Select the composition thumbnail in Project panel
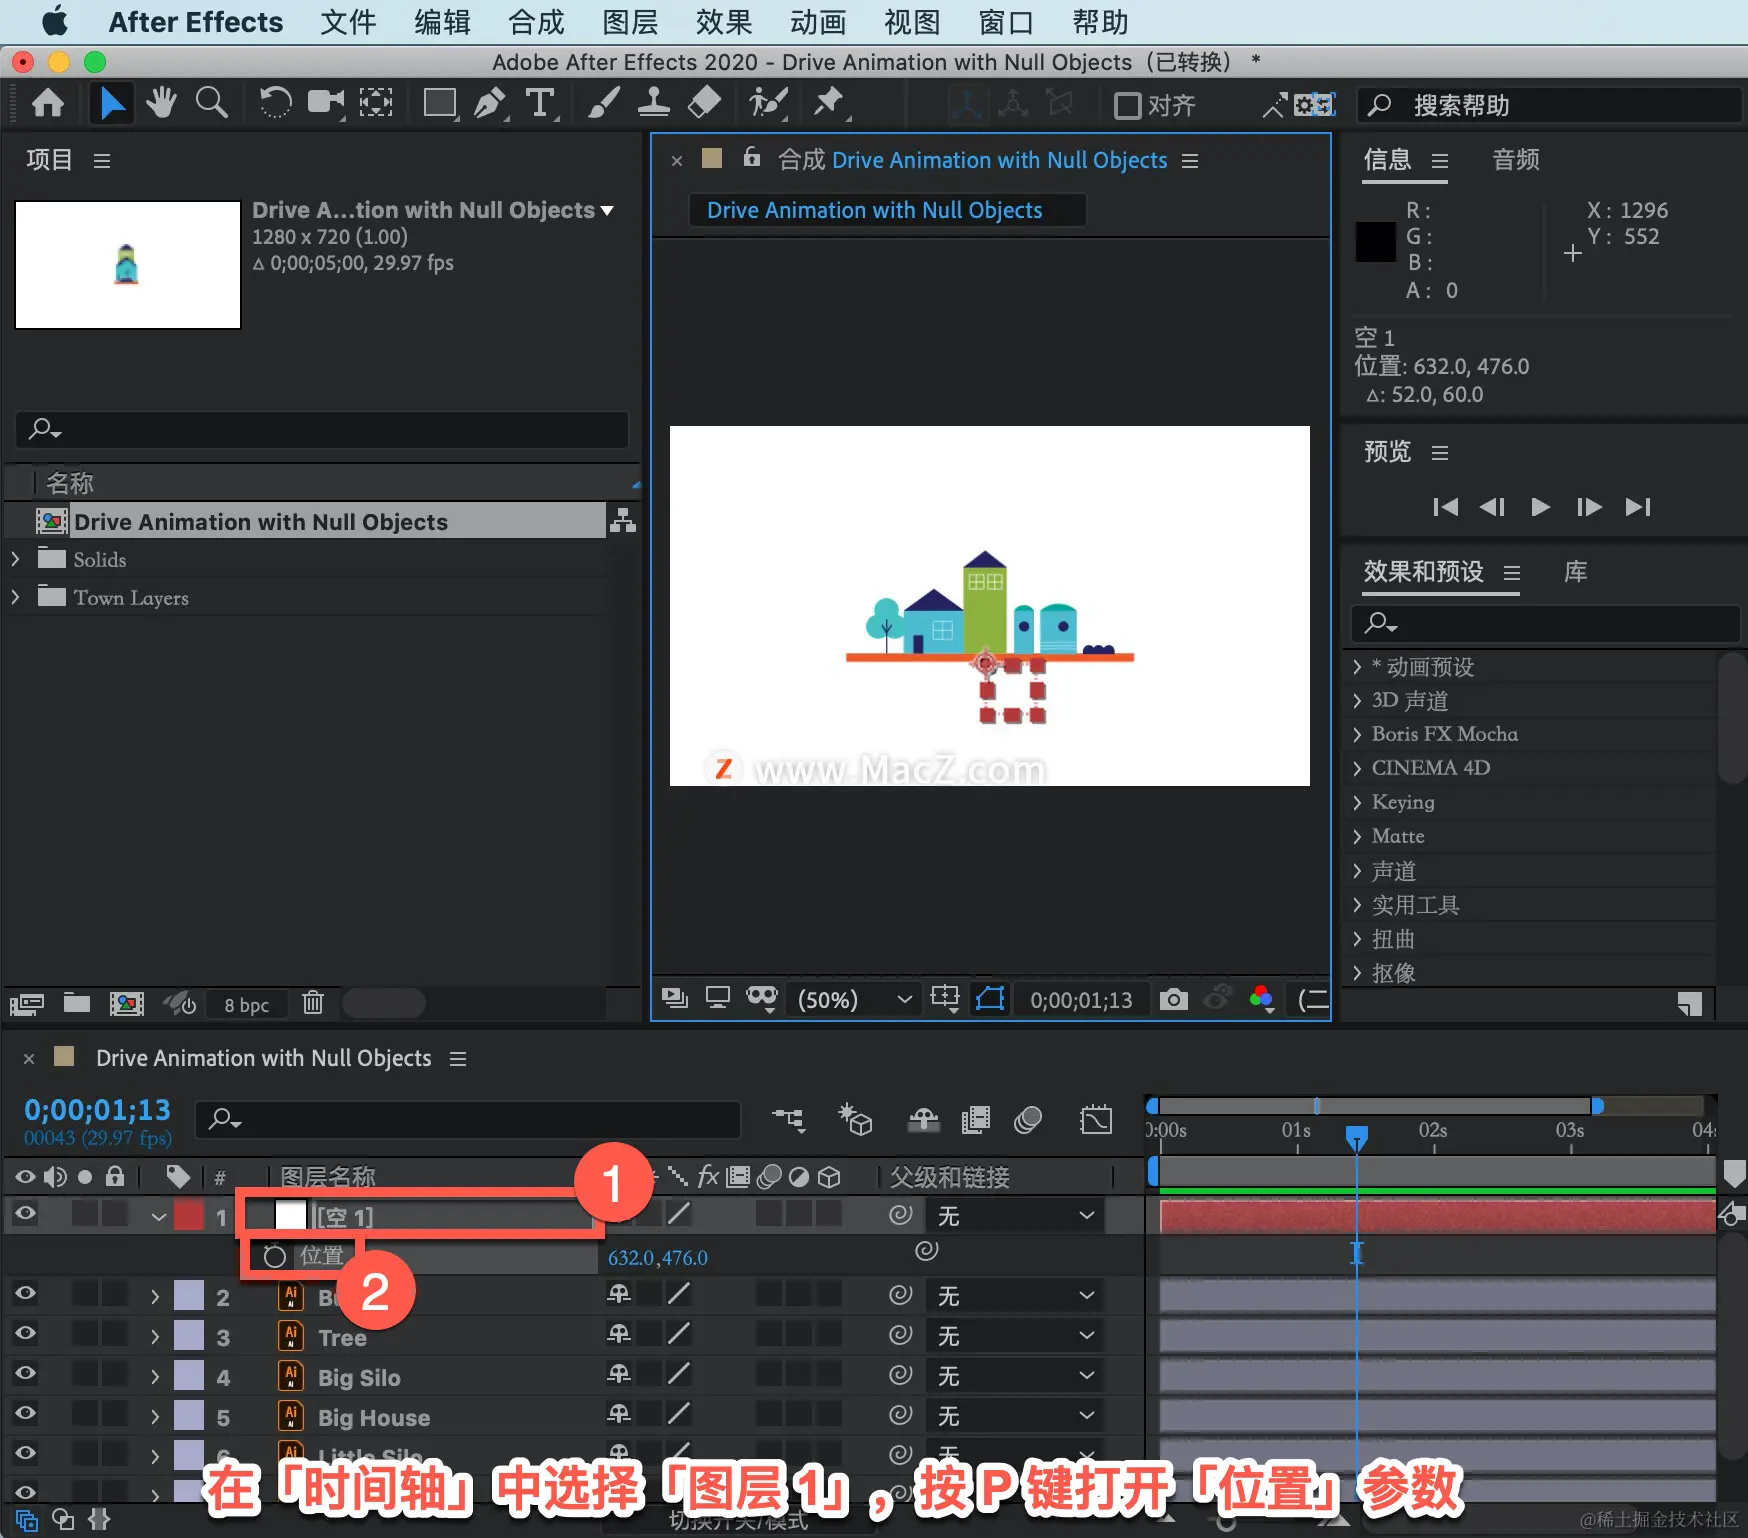Viewport: 1748px width, 1538px height. point(128,265)
